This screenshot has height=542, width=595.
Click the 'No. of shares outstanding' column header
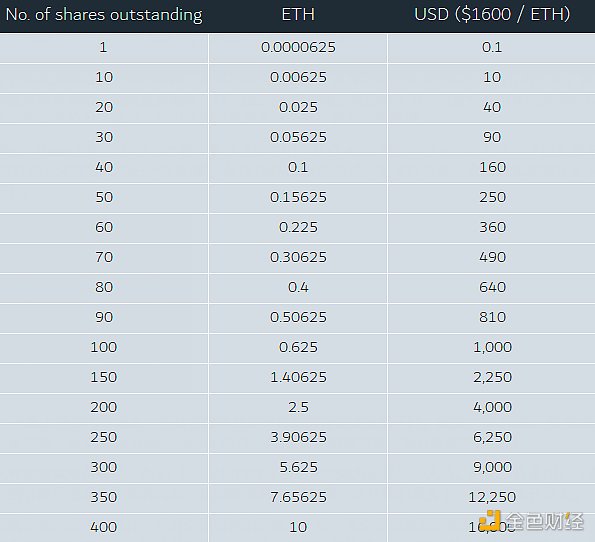pos(104,15)
